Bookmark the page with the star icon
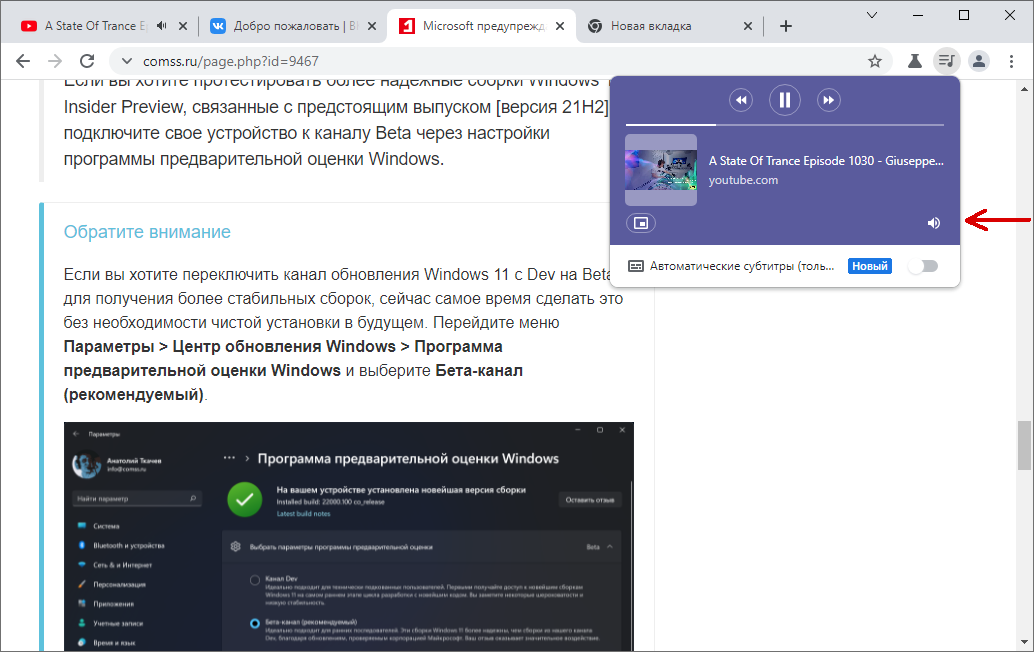This screenshot has height=652, width=1034. [875, 60]
